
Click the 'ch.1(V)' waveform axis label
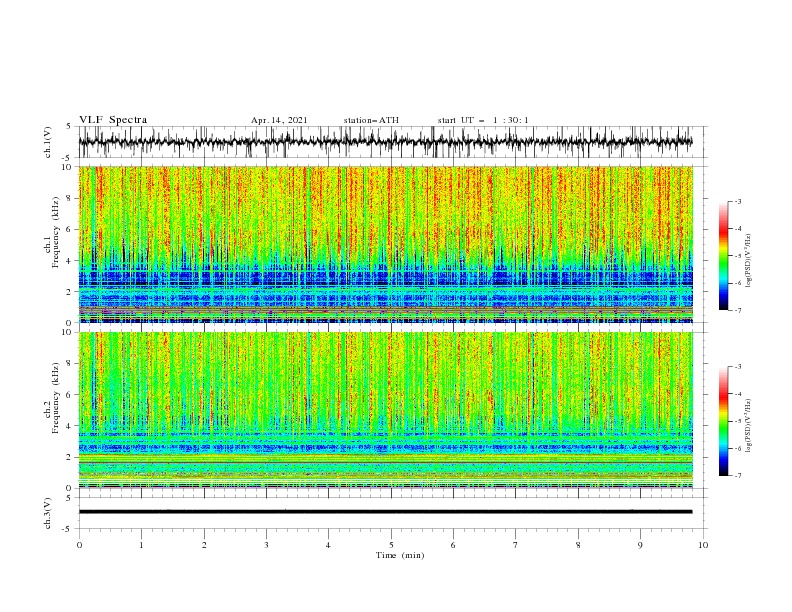(48, 142)
